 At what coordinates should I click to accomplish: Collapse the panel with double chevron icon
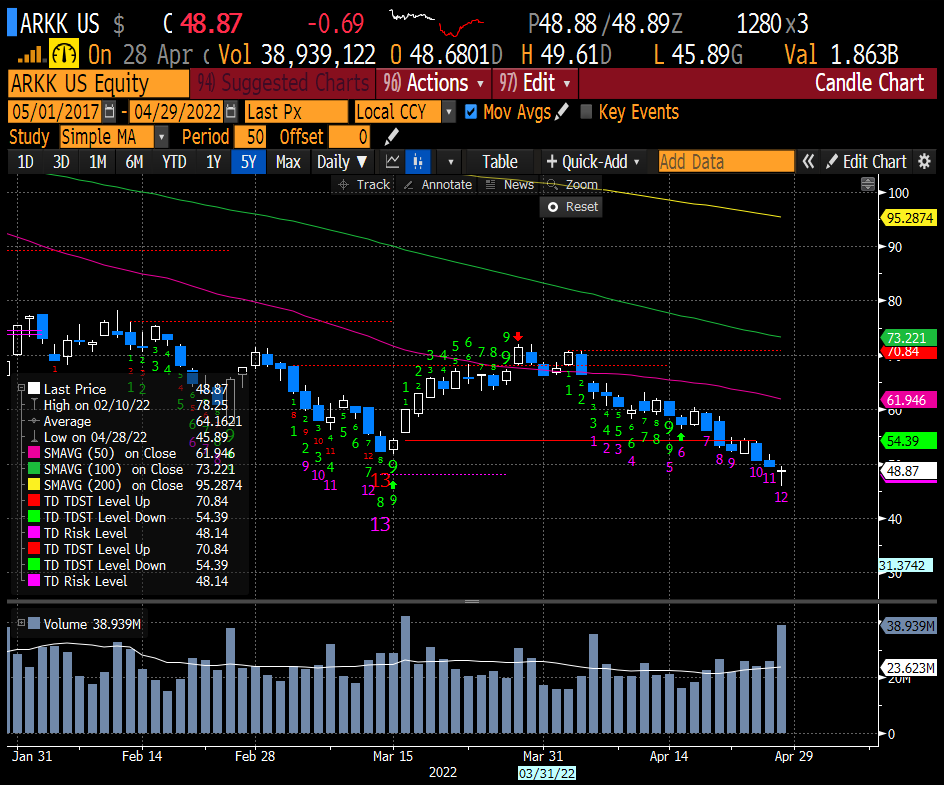pyautogui.click(x=808, y=161)
